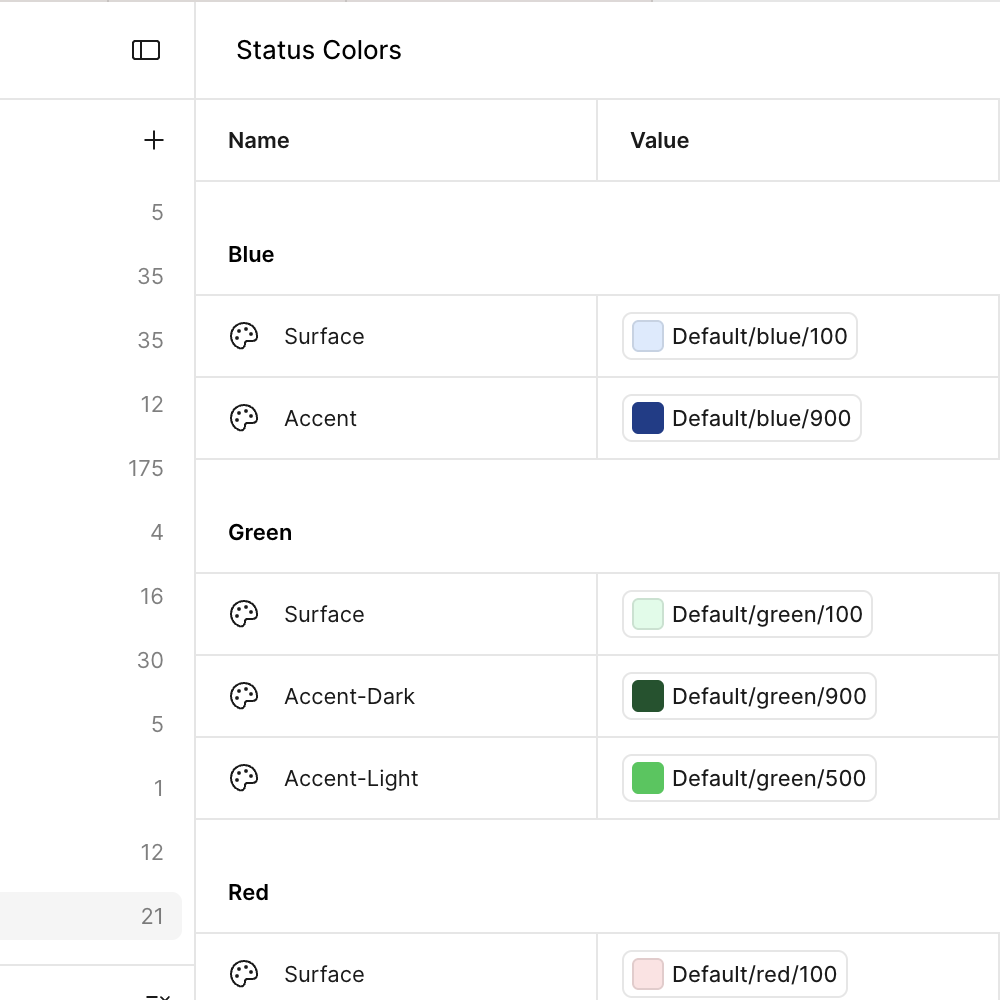Click the plus icon to add collection

(x=154, y=140)
